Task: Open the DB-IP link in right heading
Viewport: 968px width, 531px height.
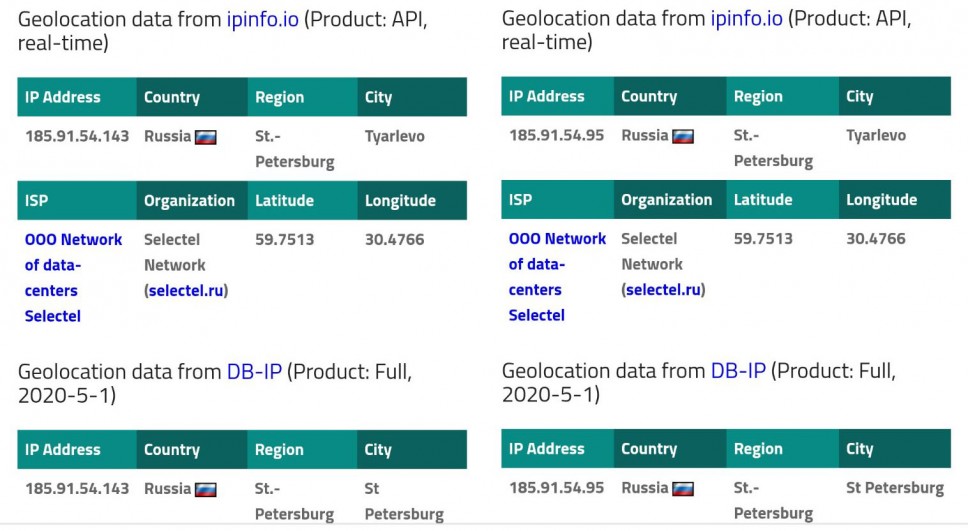Action: [738, 371]
